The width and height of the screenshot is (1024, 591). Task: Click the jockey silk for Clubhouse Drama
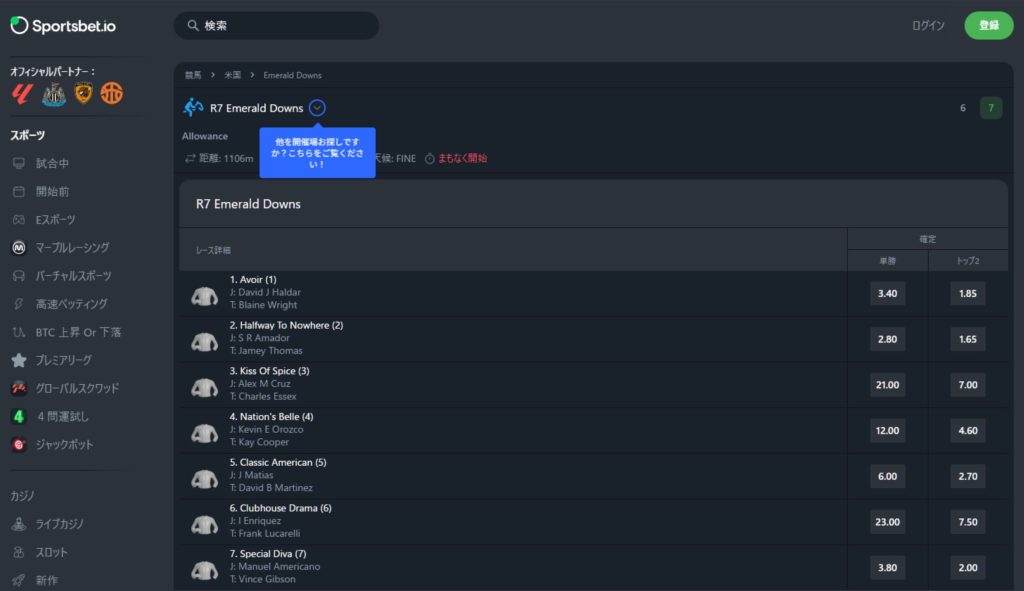(204, 524)
